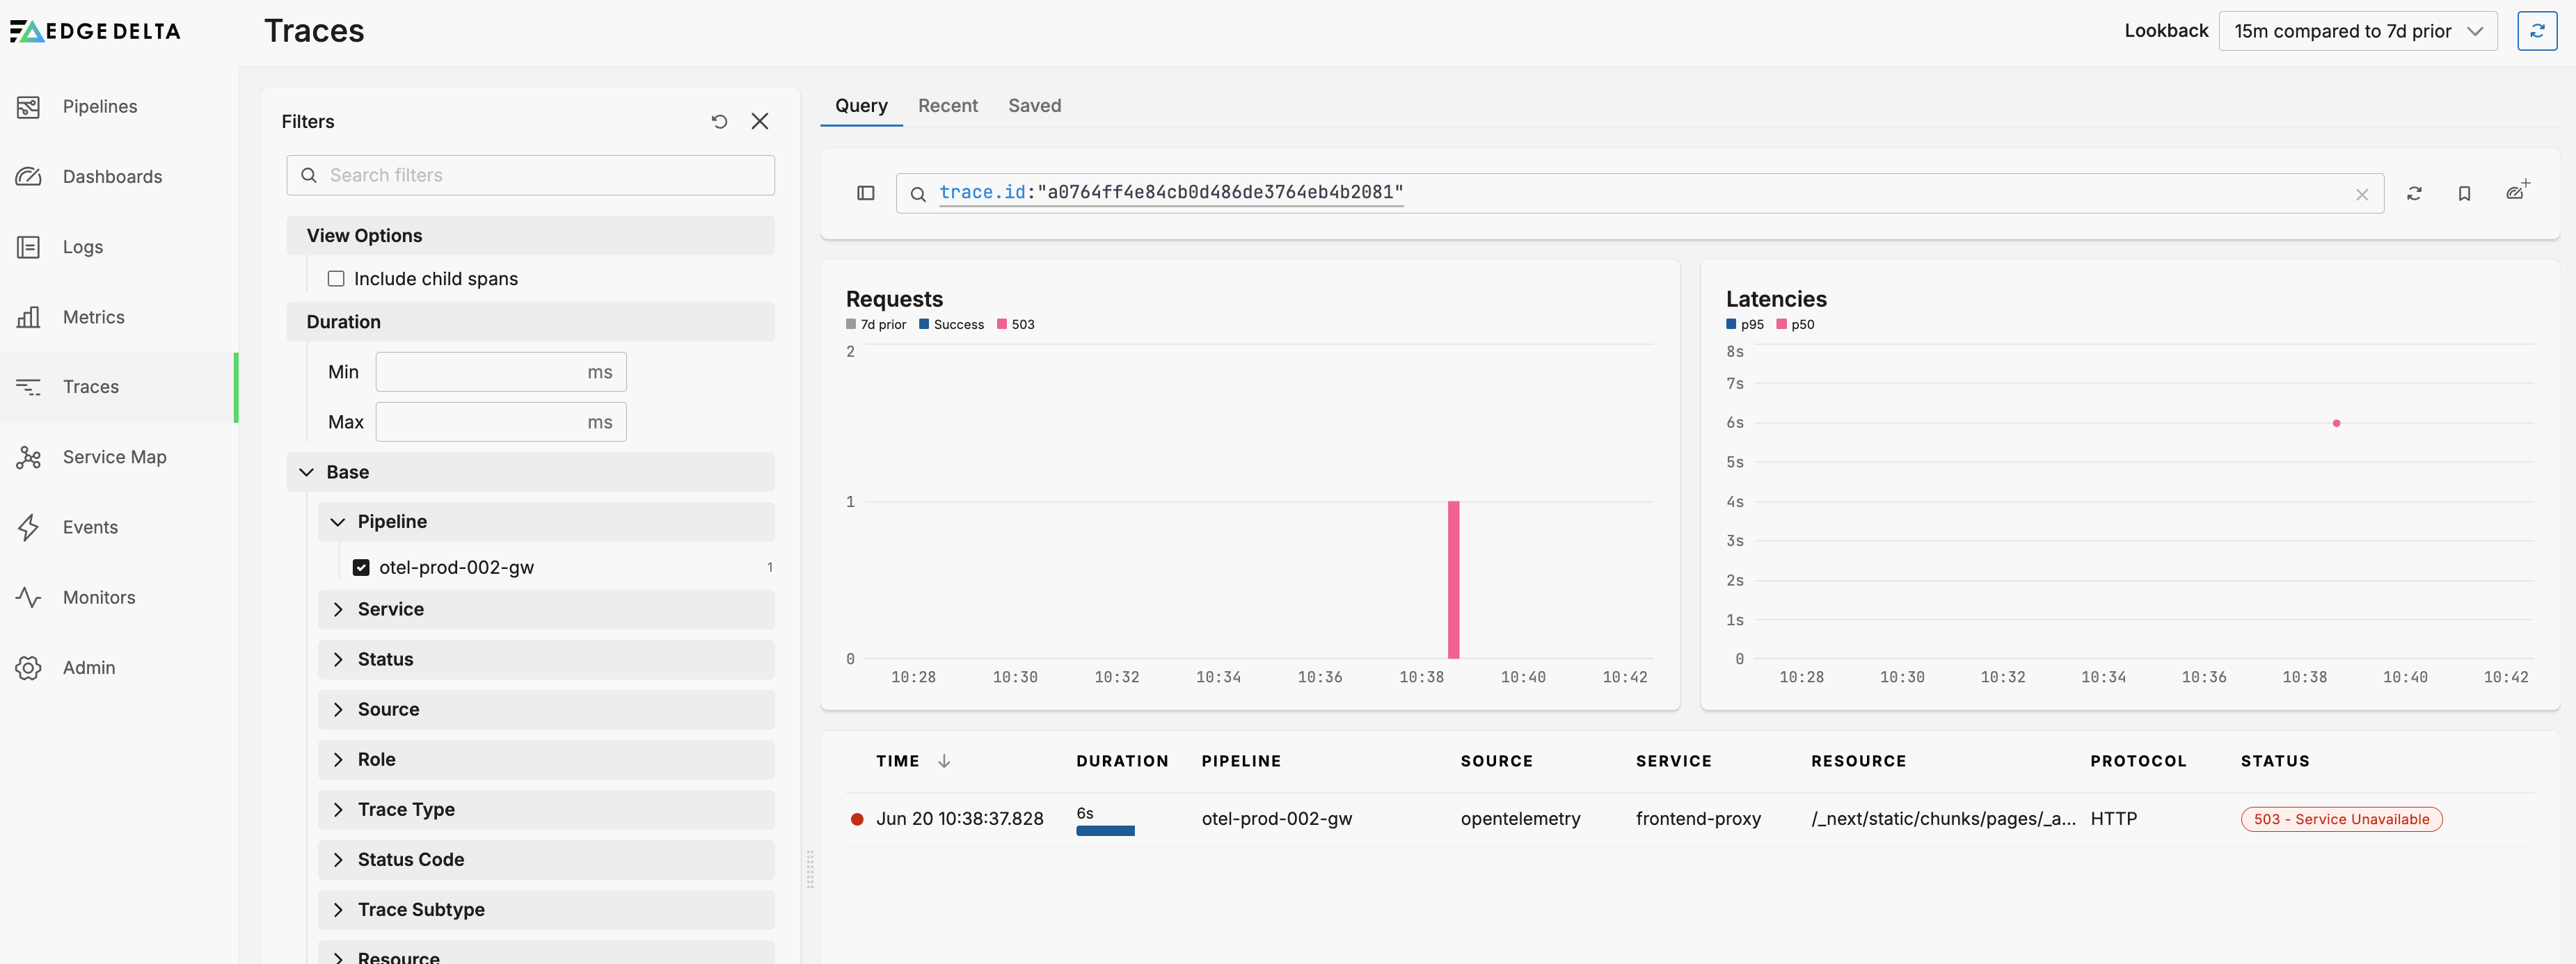Expand the Trace Subtype filter section
Screen dimensions: 2576x964
click(x=546, y=910)
